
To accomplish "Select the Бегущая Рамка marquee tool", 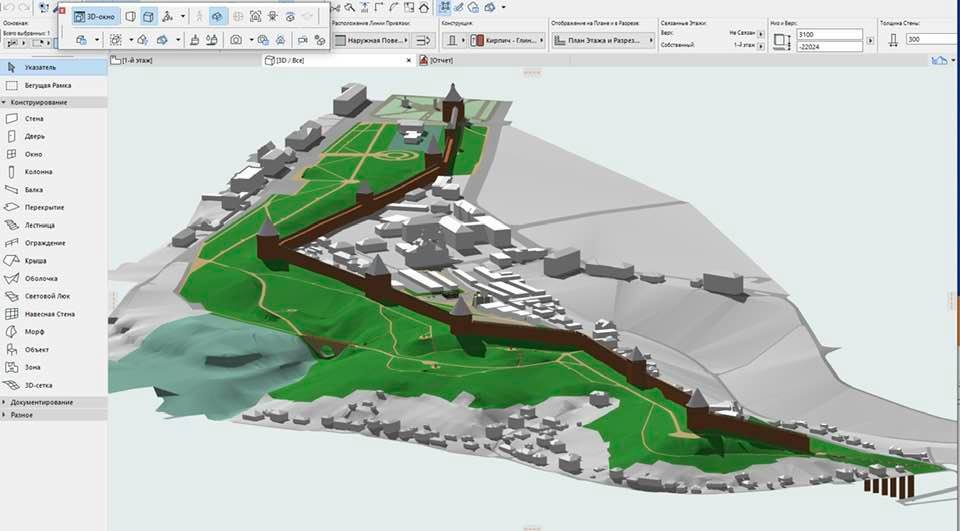I will (54, 85).
